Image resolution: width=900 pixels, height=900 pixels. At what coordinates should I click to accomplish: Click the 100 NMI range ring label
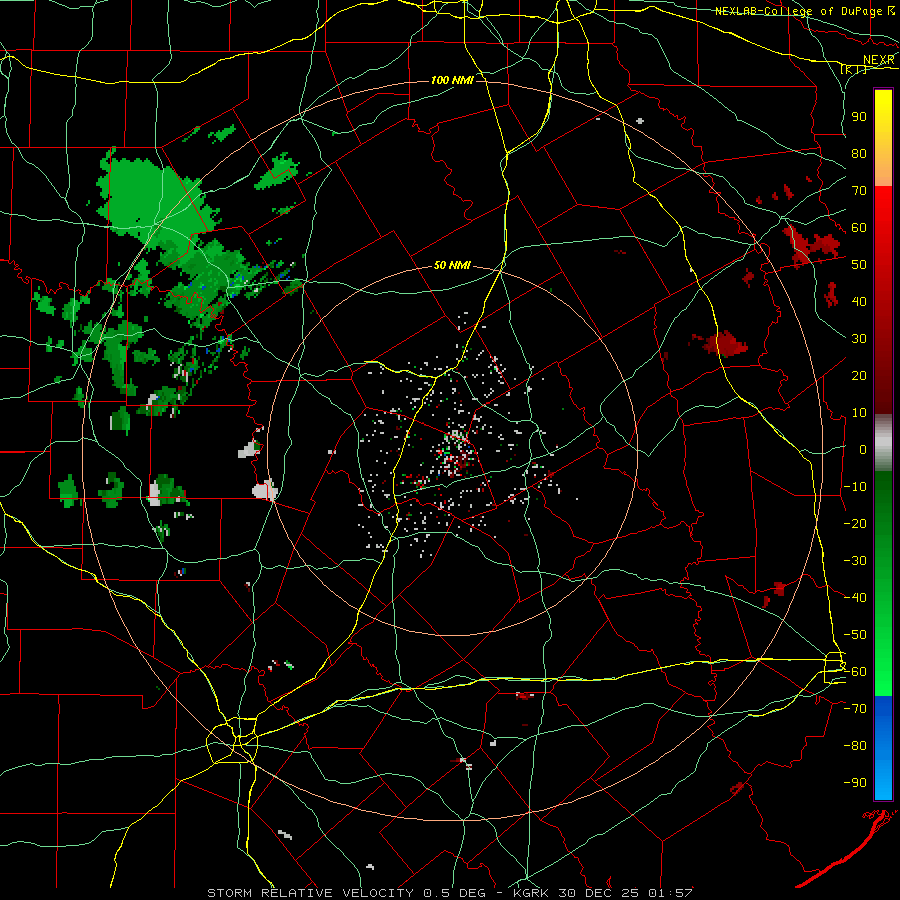coord(452,80)
